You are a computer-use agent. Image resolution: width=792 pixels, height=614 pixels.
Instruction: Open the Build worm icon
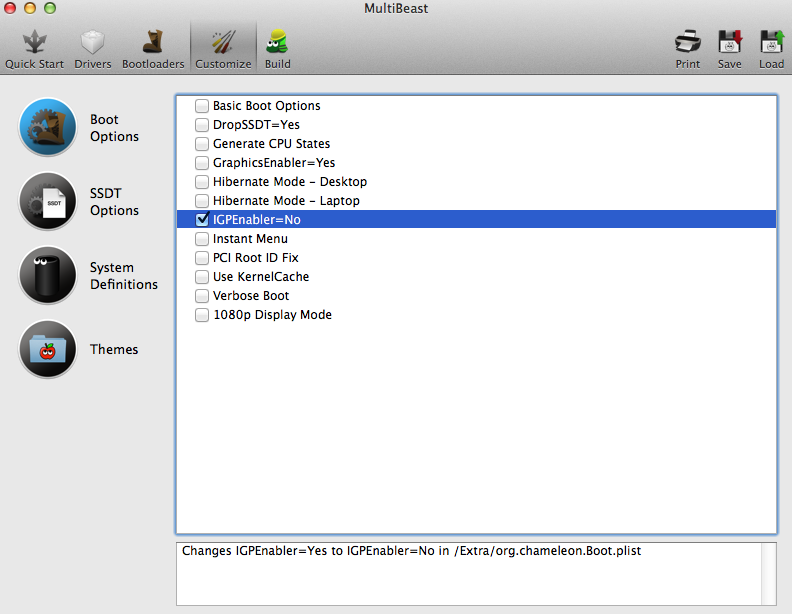277,41
